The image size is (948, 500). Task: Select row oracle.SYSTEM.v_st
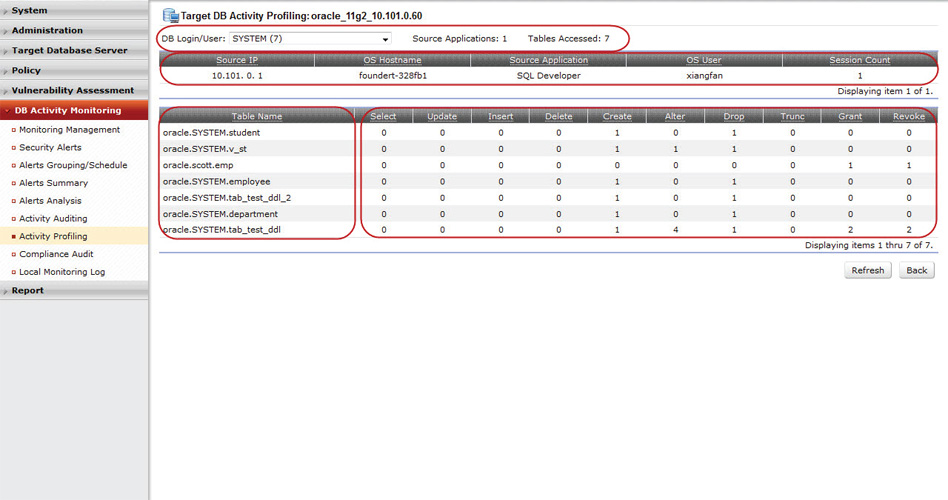pos(548,149)
